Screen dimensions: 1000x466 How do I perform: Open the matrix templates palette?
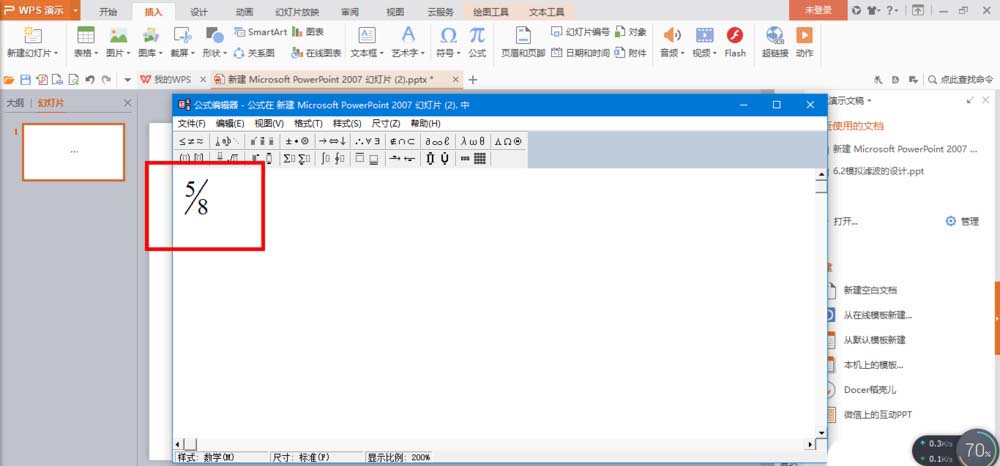tap(473, 158)
